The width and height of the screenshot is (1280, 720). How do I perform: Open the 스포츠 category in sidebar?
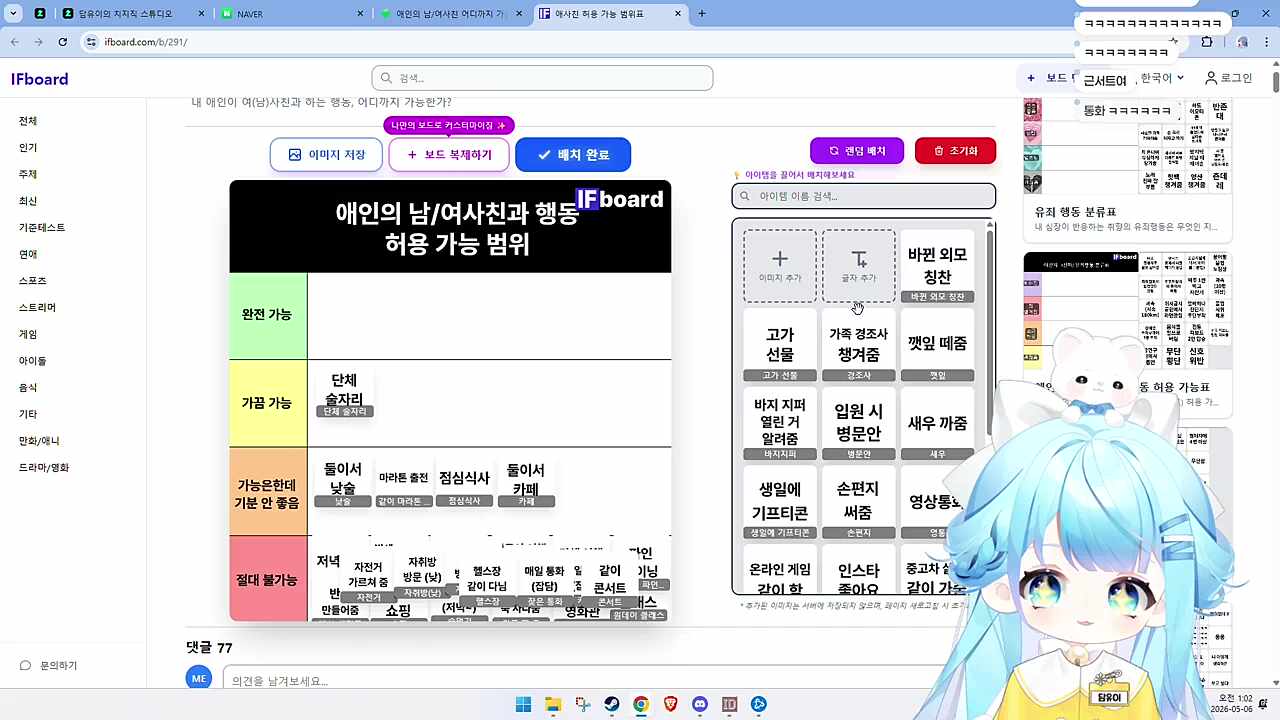click(33, 281)
